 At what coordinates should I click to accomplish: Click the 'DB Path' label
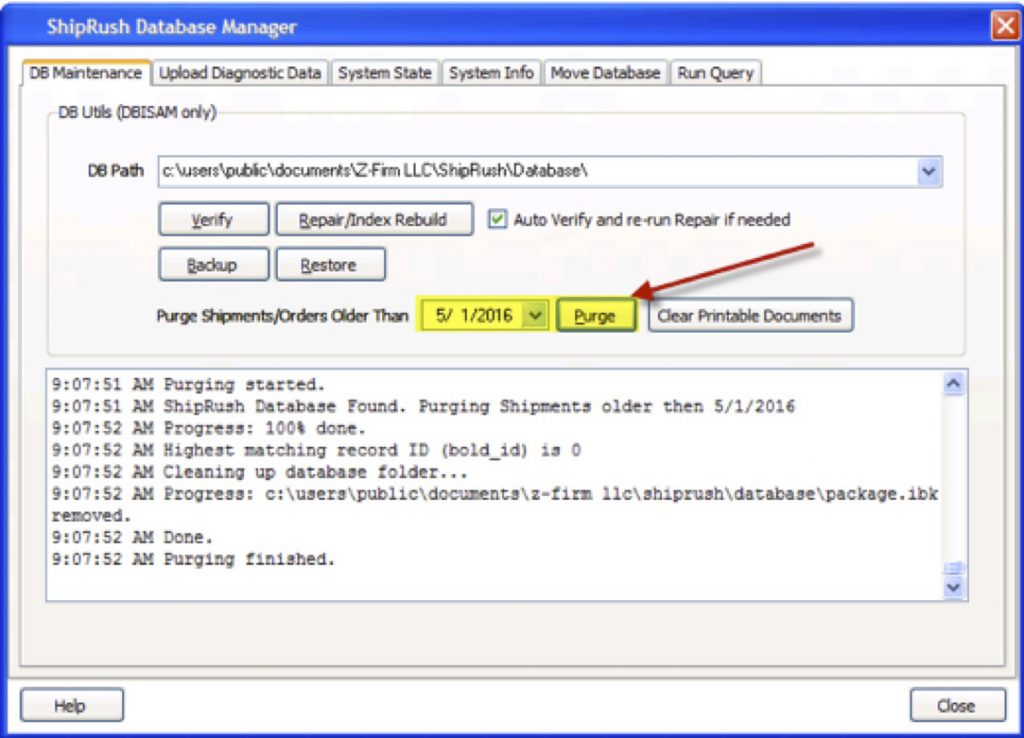coord(116,171)
